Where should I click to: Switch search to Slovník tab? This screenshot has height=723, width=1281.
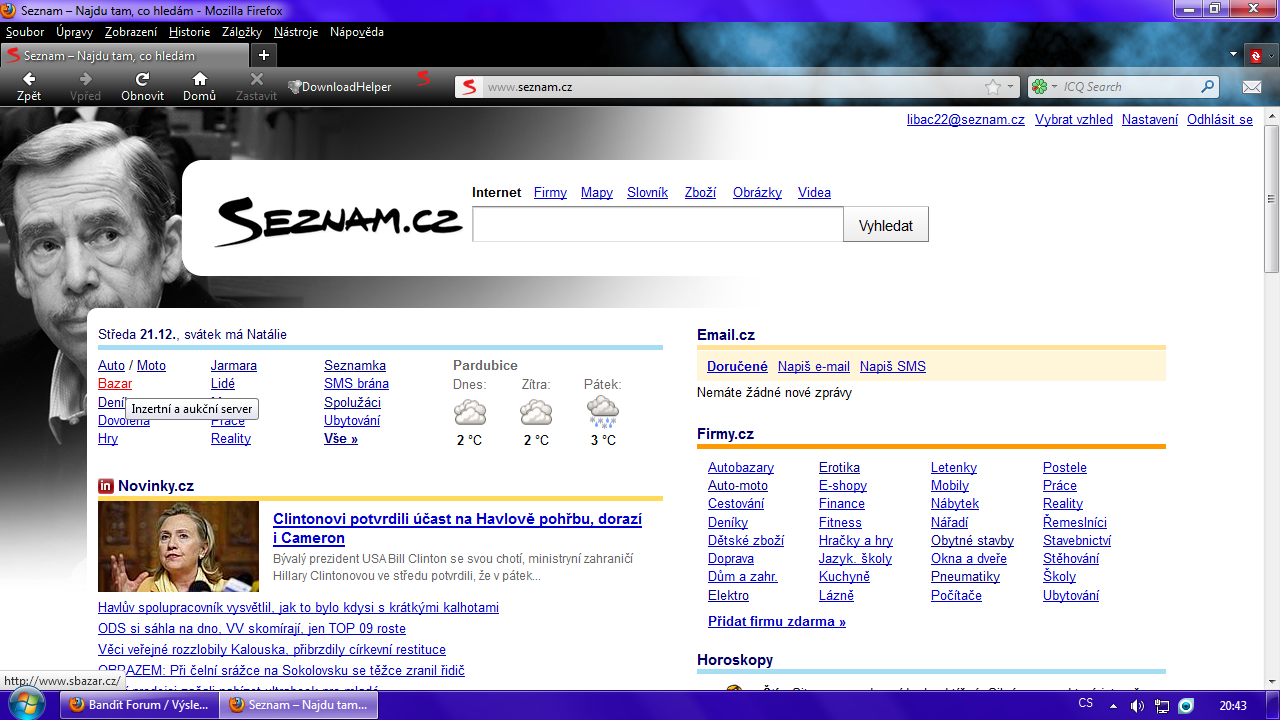coord(647,192)
